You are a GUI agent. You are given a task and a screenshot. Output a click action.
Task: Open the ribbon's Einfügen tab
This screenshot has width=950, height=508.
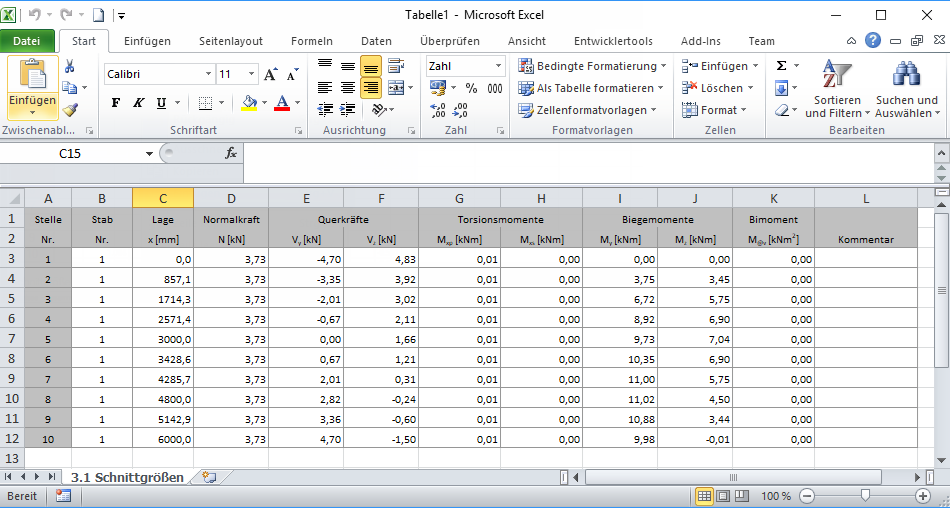point(147,41)
